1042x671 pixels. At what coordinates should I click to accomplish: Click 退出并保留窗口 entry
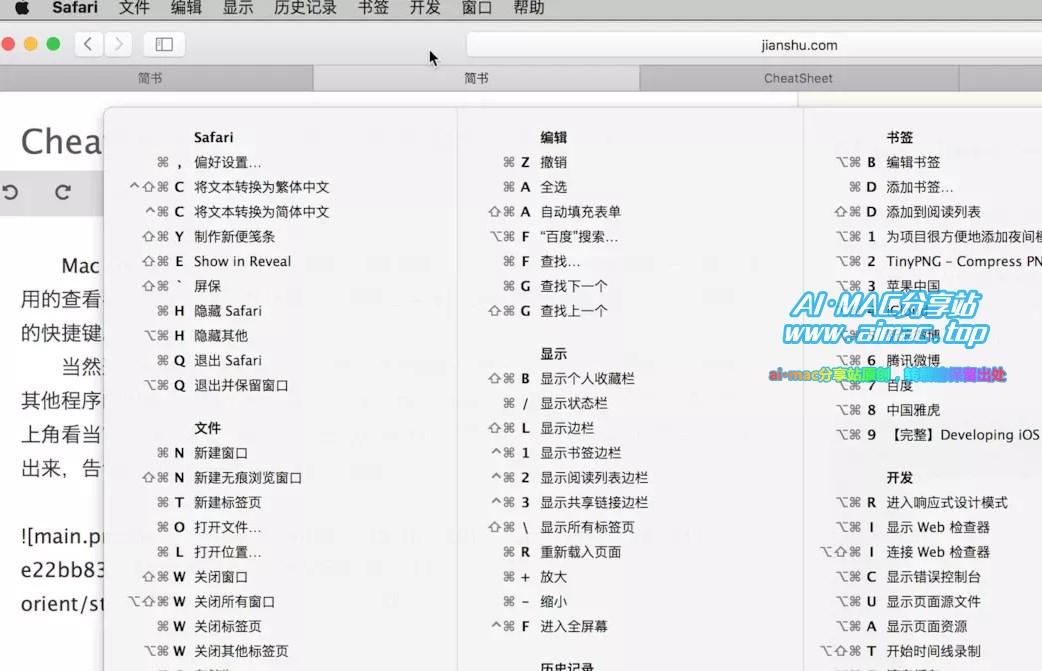click(241, 385)
